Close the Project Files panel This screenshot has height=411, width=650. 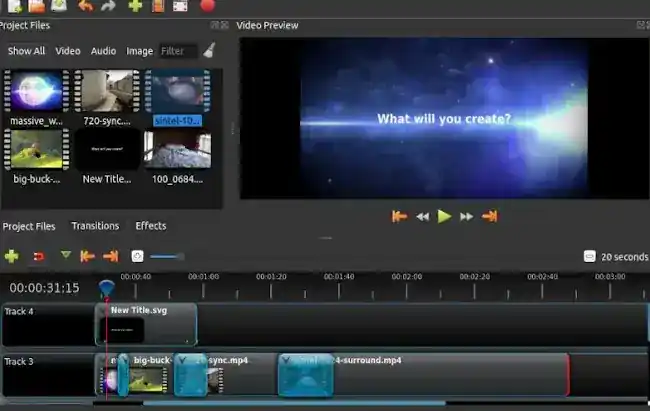coord(225,25)
